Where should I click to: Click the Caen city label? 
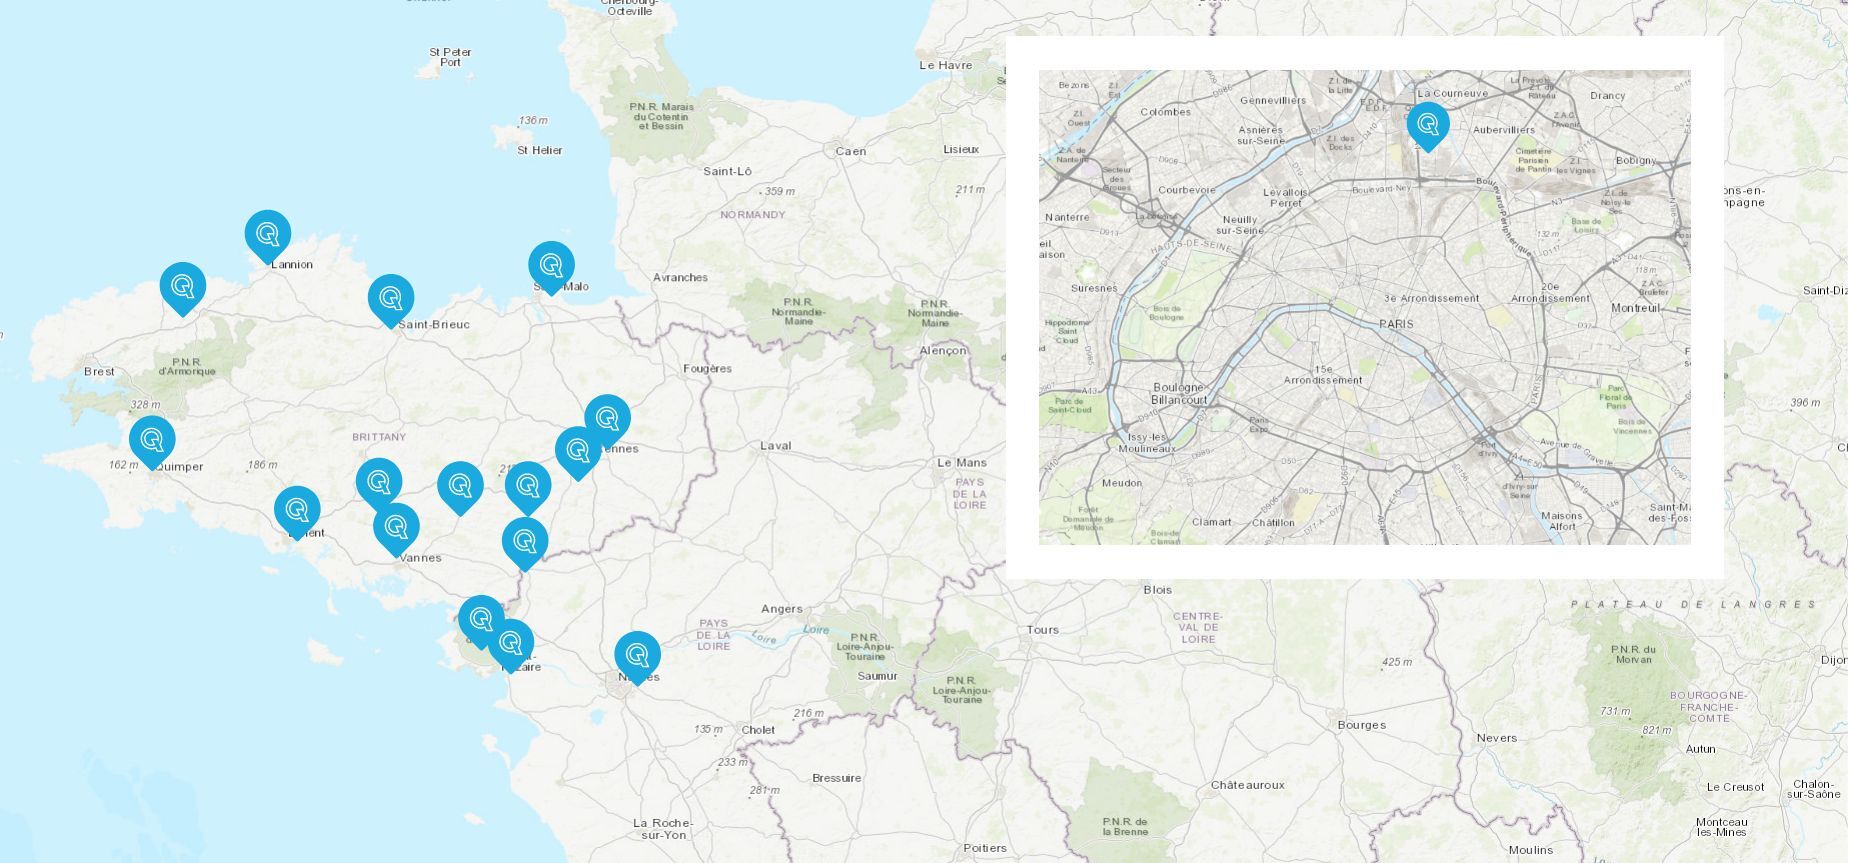click(851, 151)
